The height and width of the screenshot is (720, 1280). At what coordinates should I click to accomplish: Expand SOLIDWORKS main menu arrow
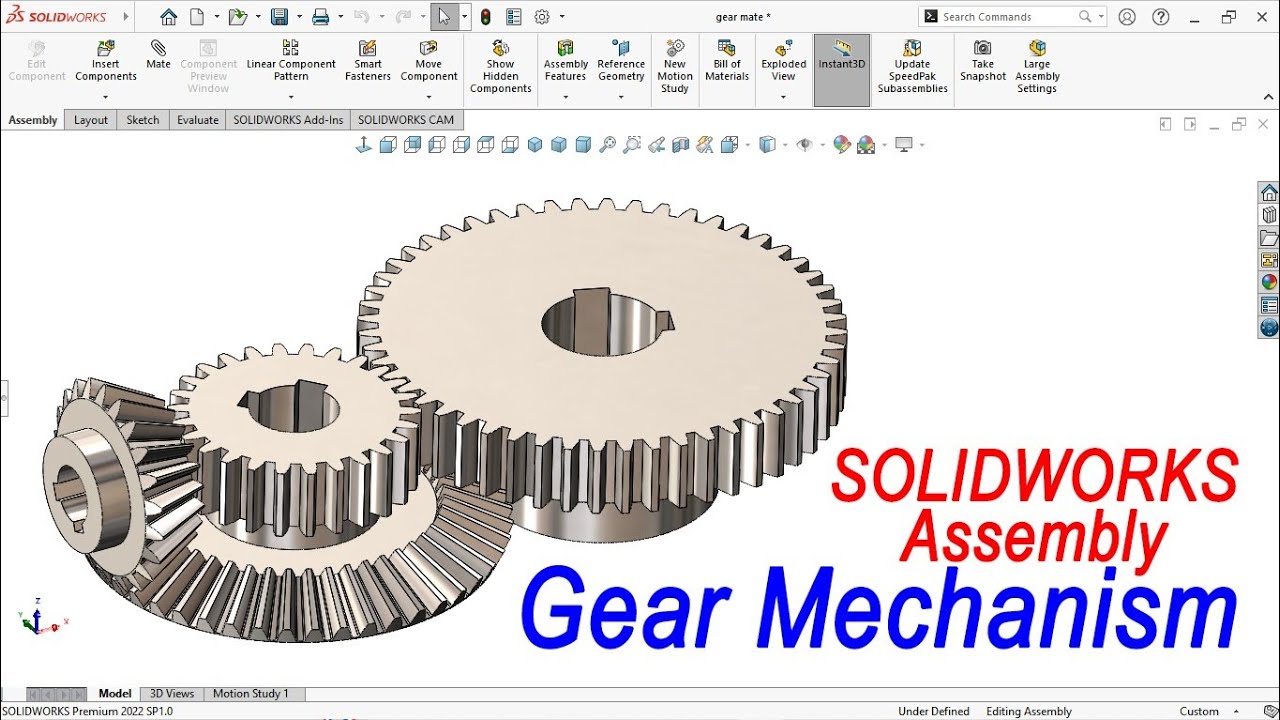[x=126, y=17]
